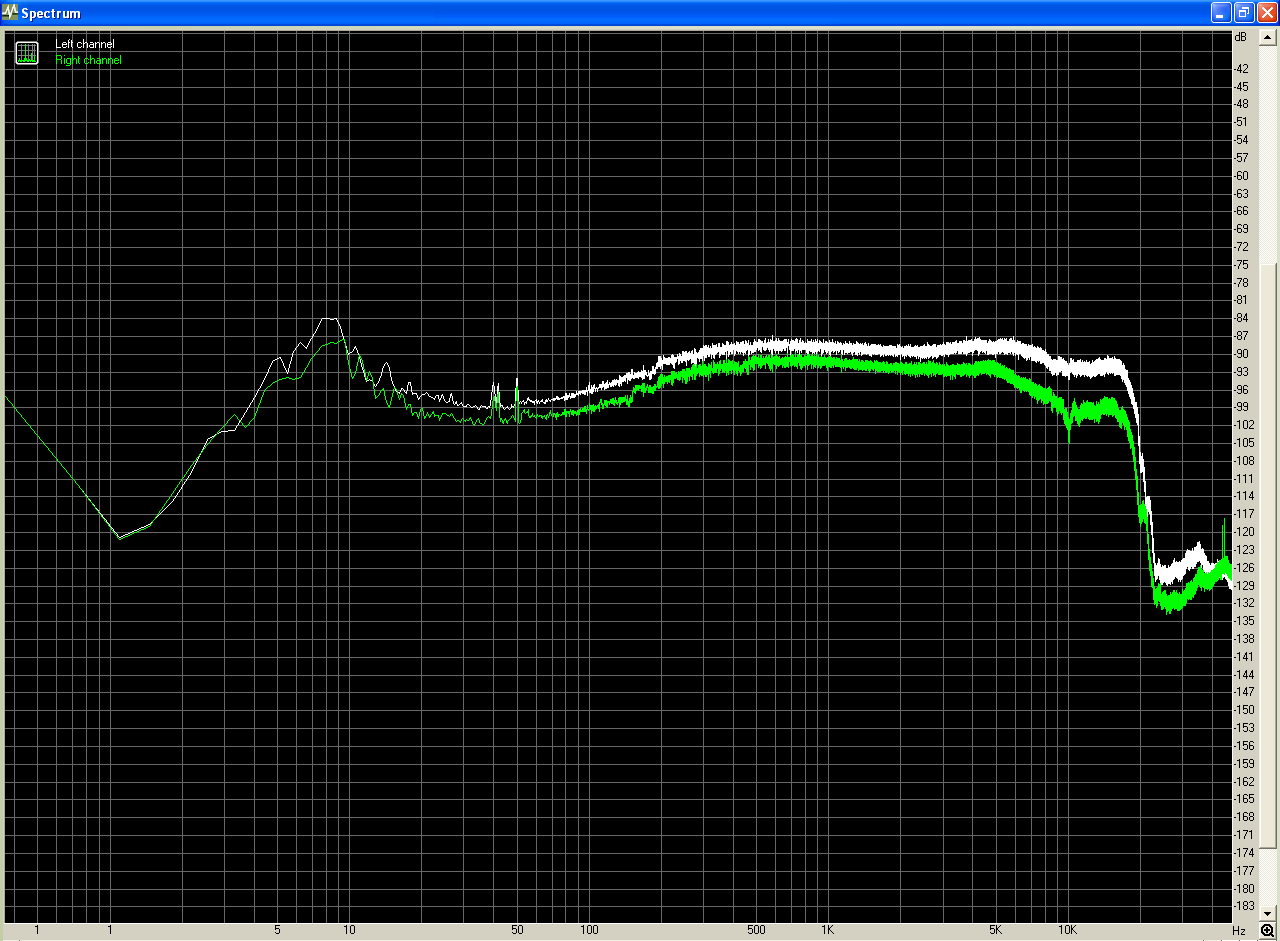Click the 1K frequency axis label

828,931
